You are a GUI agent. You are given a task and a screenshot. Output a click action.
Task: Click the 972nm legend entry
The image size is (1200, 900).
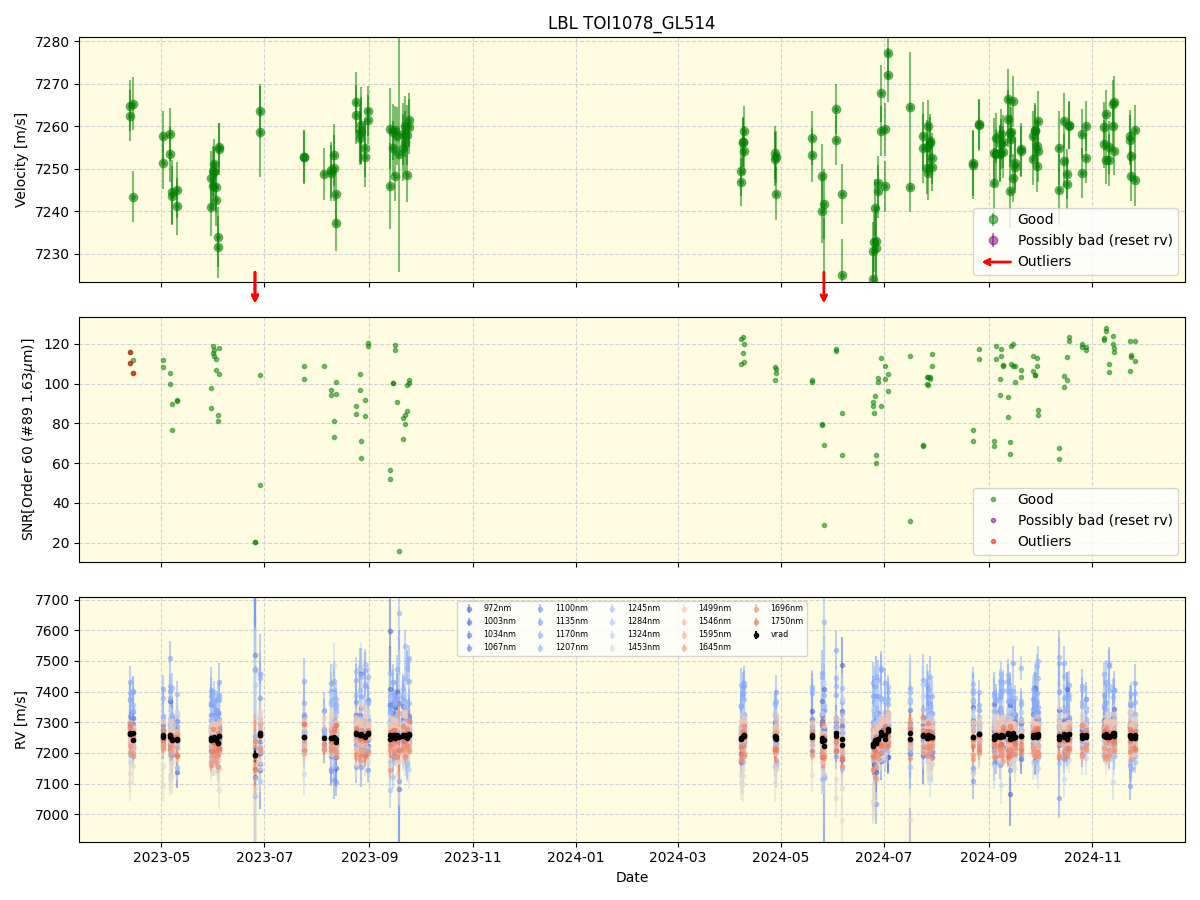(x=497, y=608)
